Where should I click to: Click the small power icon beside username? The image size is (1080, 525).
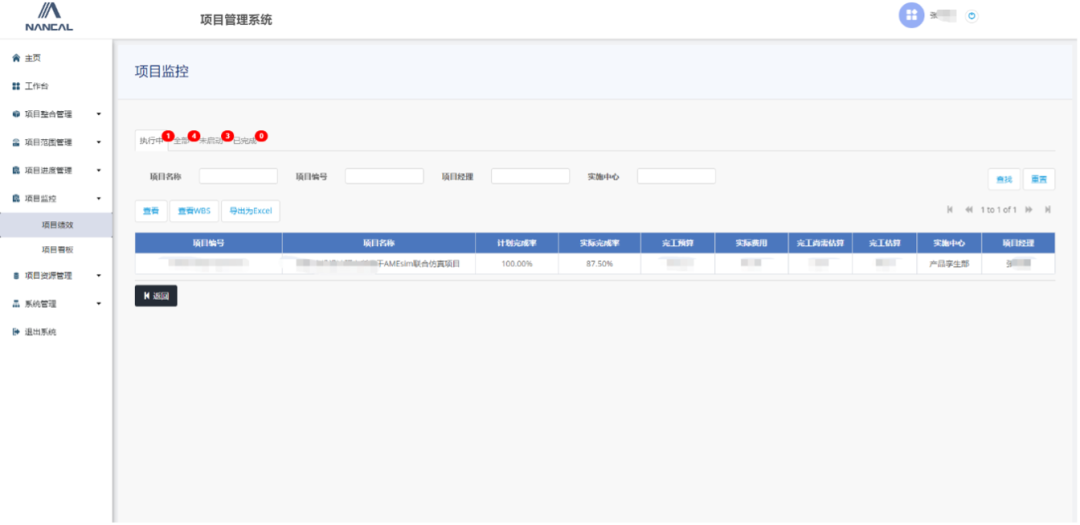(971, 16)
